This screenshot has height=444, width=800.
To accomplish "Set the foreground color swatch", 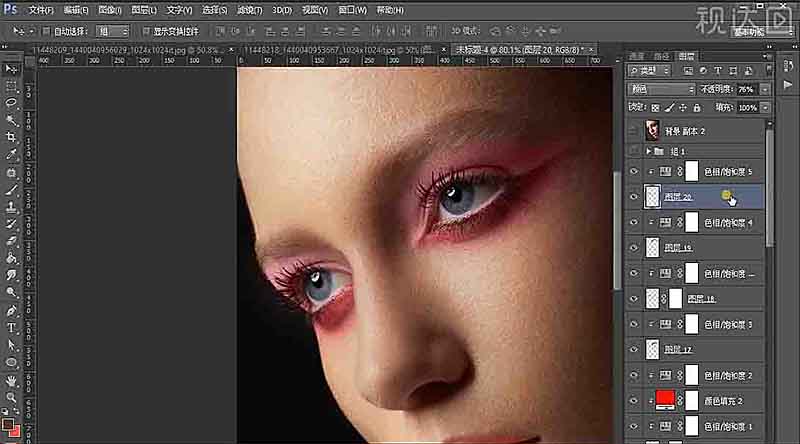I will coord(8,425).
